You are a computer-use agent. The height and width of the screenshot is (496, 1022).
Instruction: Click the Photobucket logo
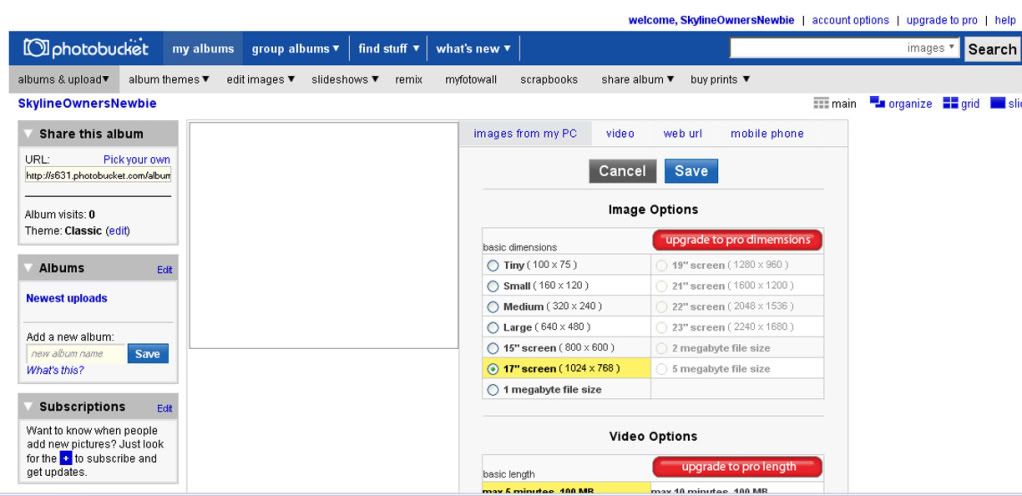coord(86,48)
